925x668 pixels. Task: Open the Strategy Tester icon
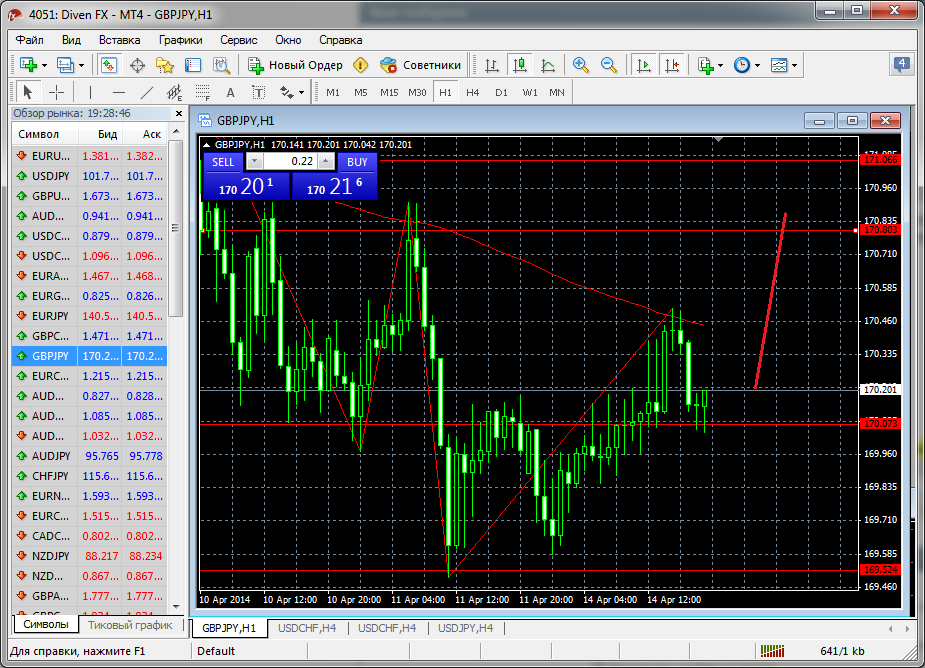tap(221, 65)
